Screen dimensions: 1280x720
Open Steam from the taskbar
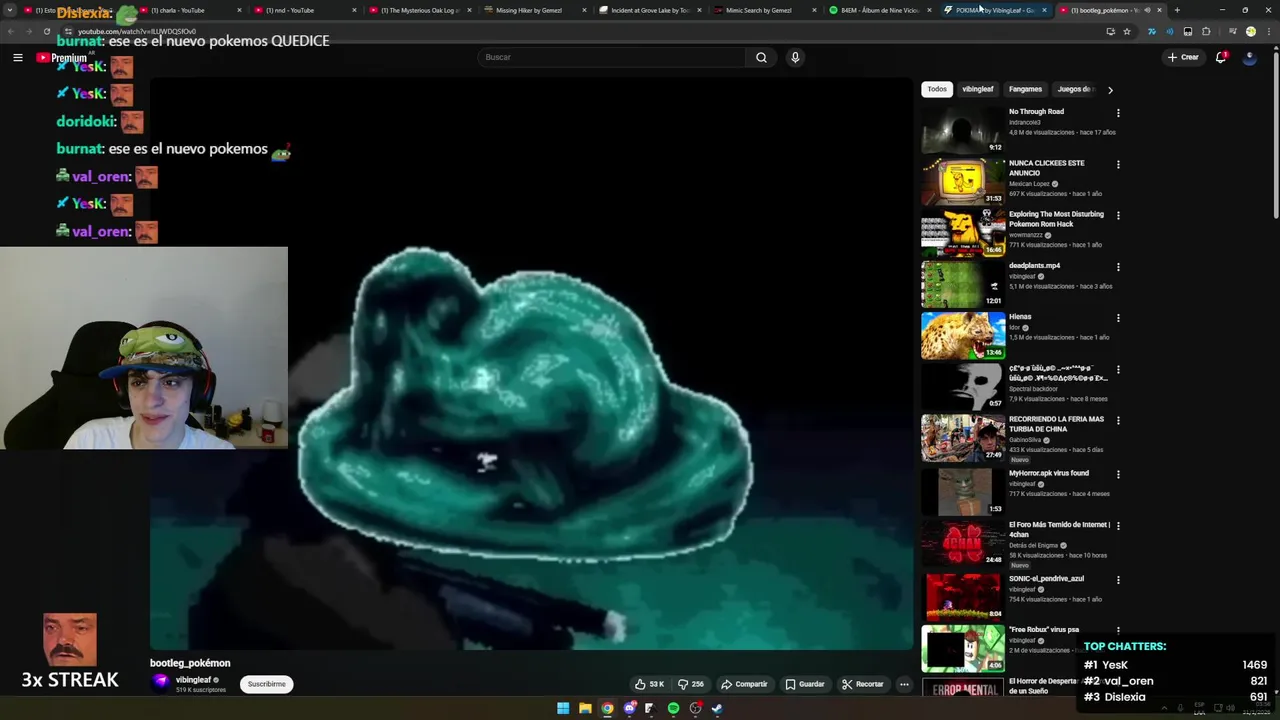[717, 708]
